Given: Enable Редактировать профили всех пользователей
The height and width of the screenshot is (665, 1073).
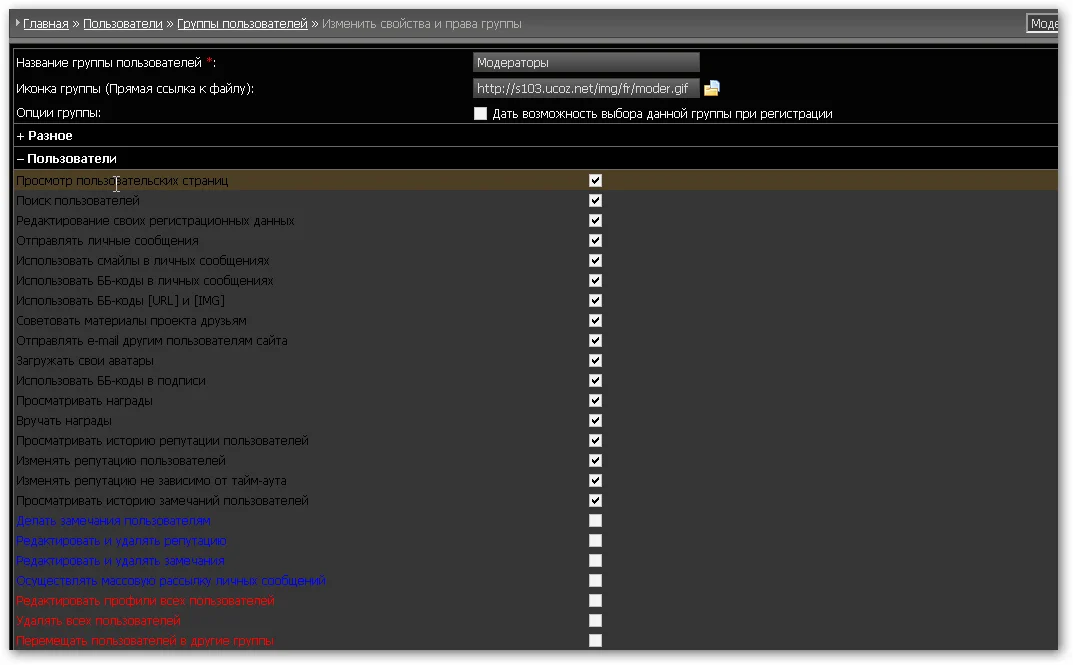Looking at the screenshot, I should point(595,601).
